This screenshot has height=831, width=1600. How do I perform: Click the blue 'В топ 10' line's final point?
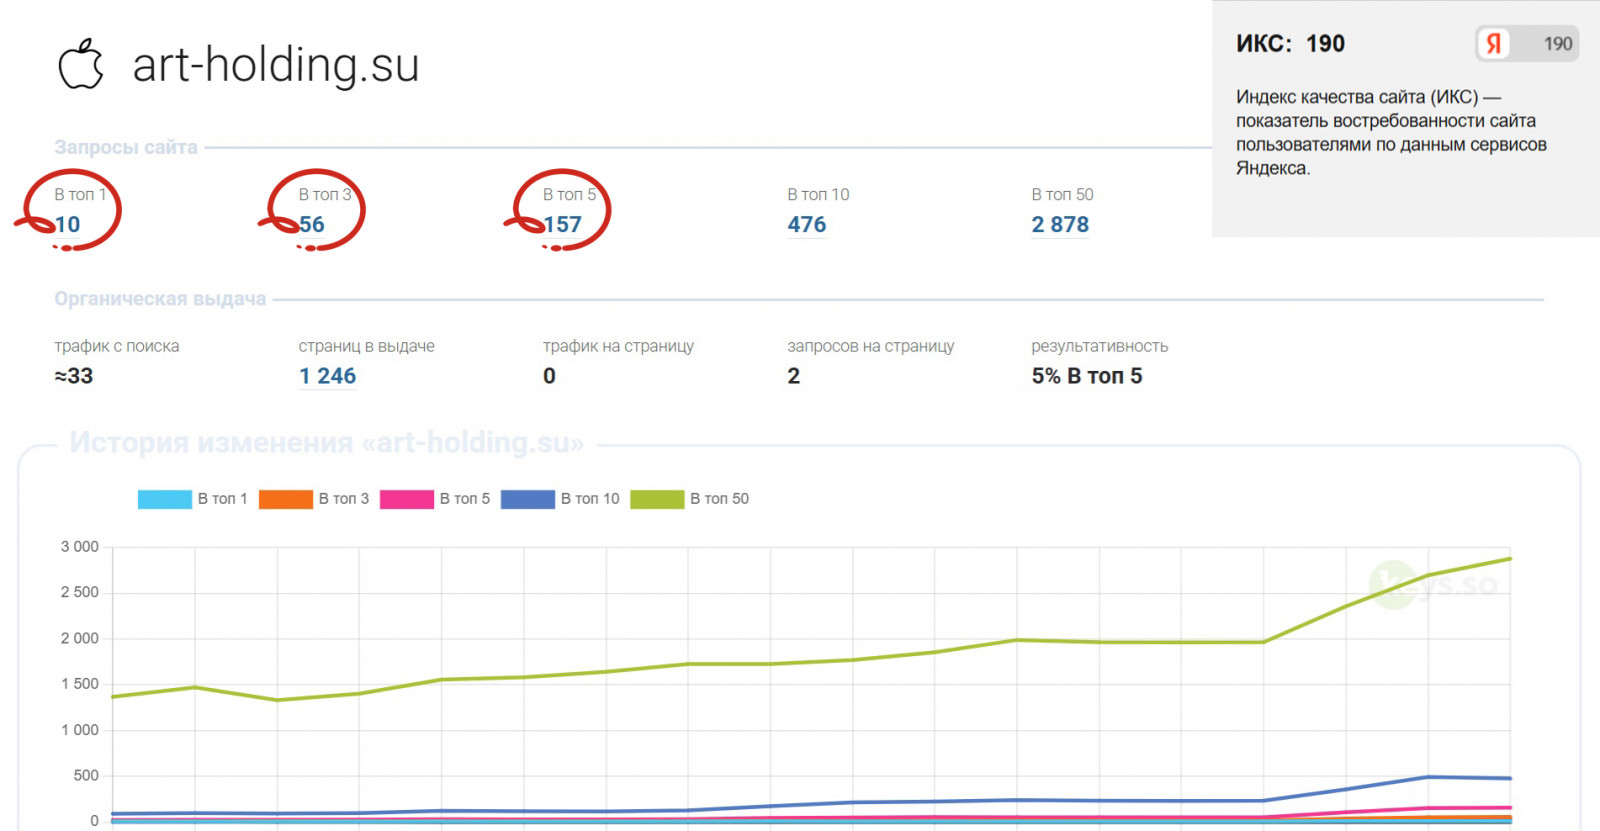click(x=1510, y=778)
